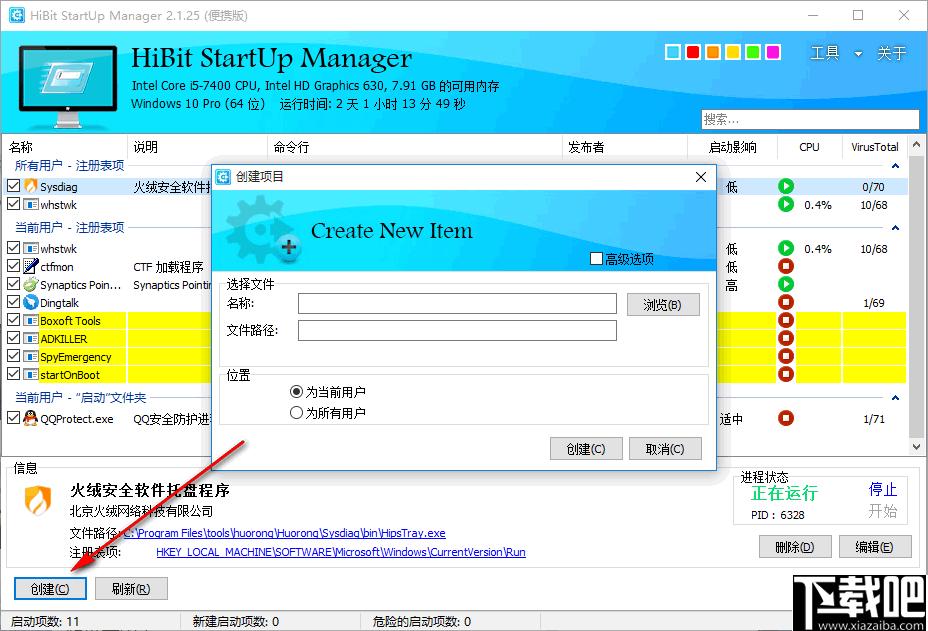Screen dimensions: 928x631
Task: Open the 关于 menu
Action: tap(891, 53)
